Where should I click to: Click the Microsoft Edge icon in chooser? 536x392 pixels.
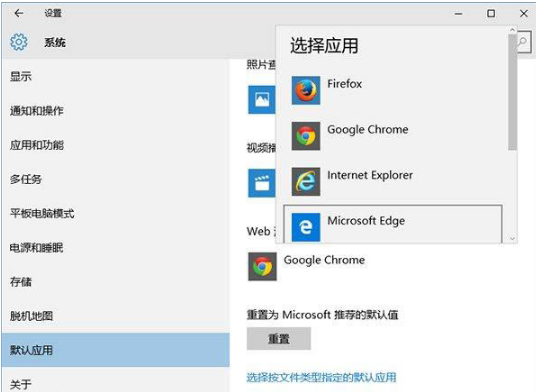coord(306,227)
